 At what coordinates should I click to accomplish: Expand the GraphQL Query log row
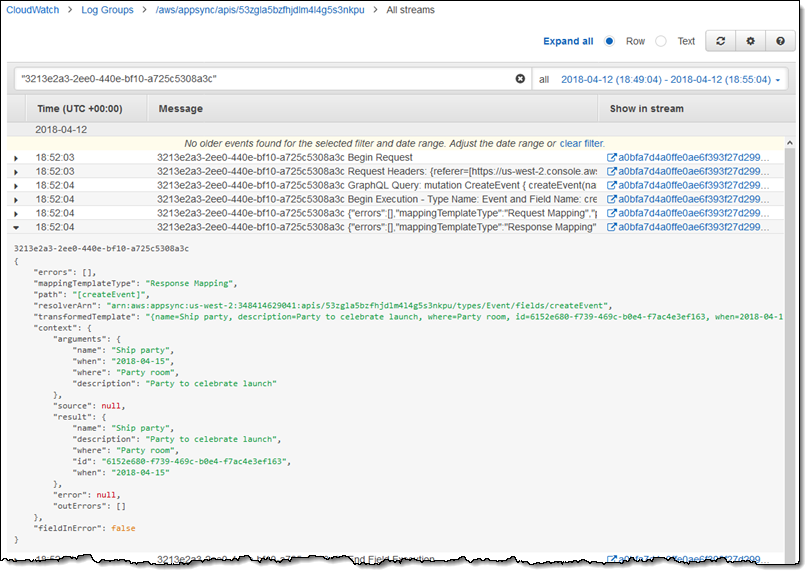point(15,186)
